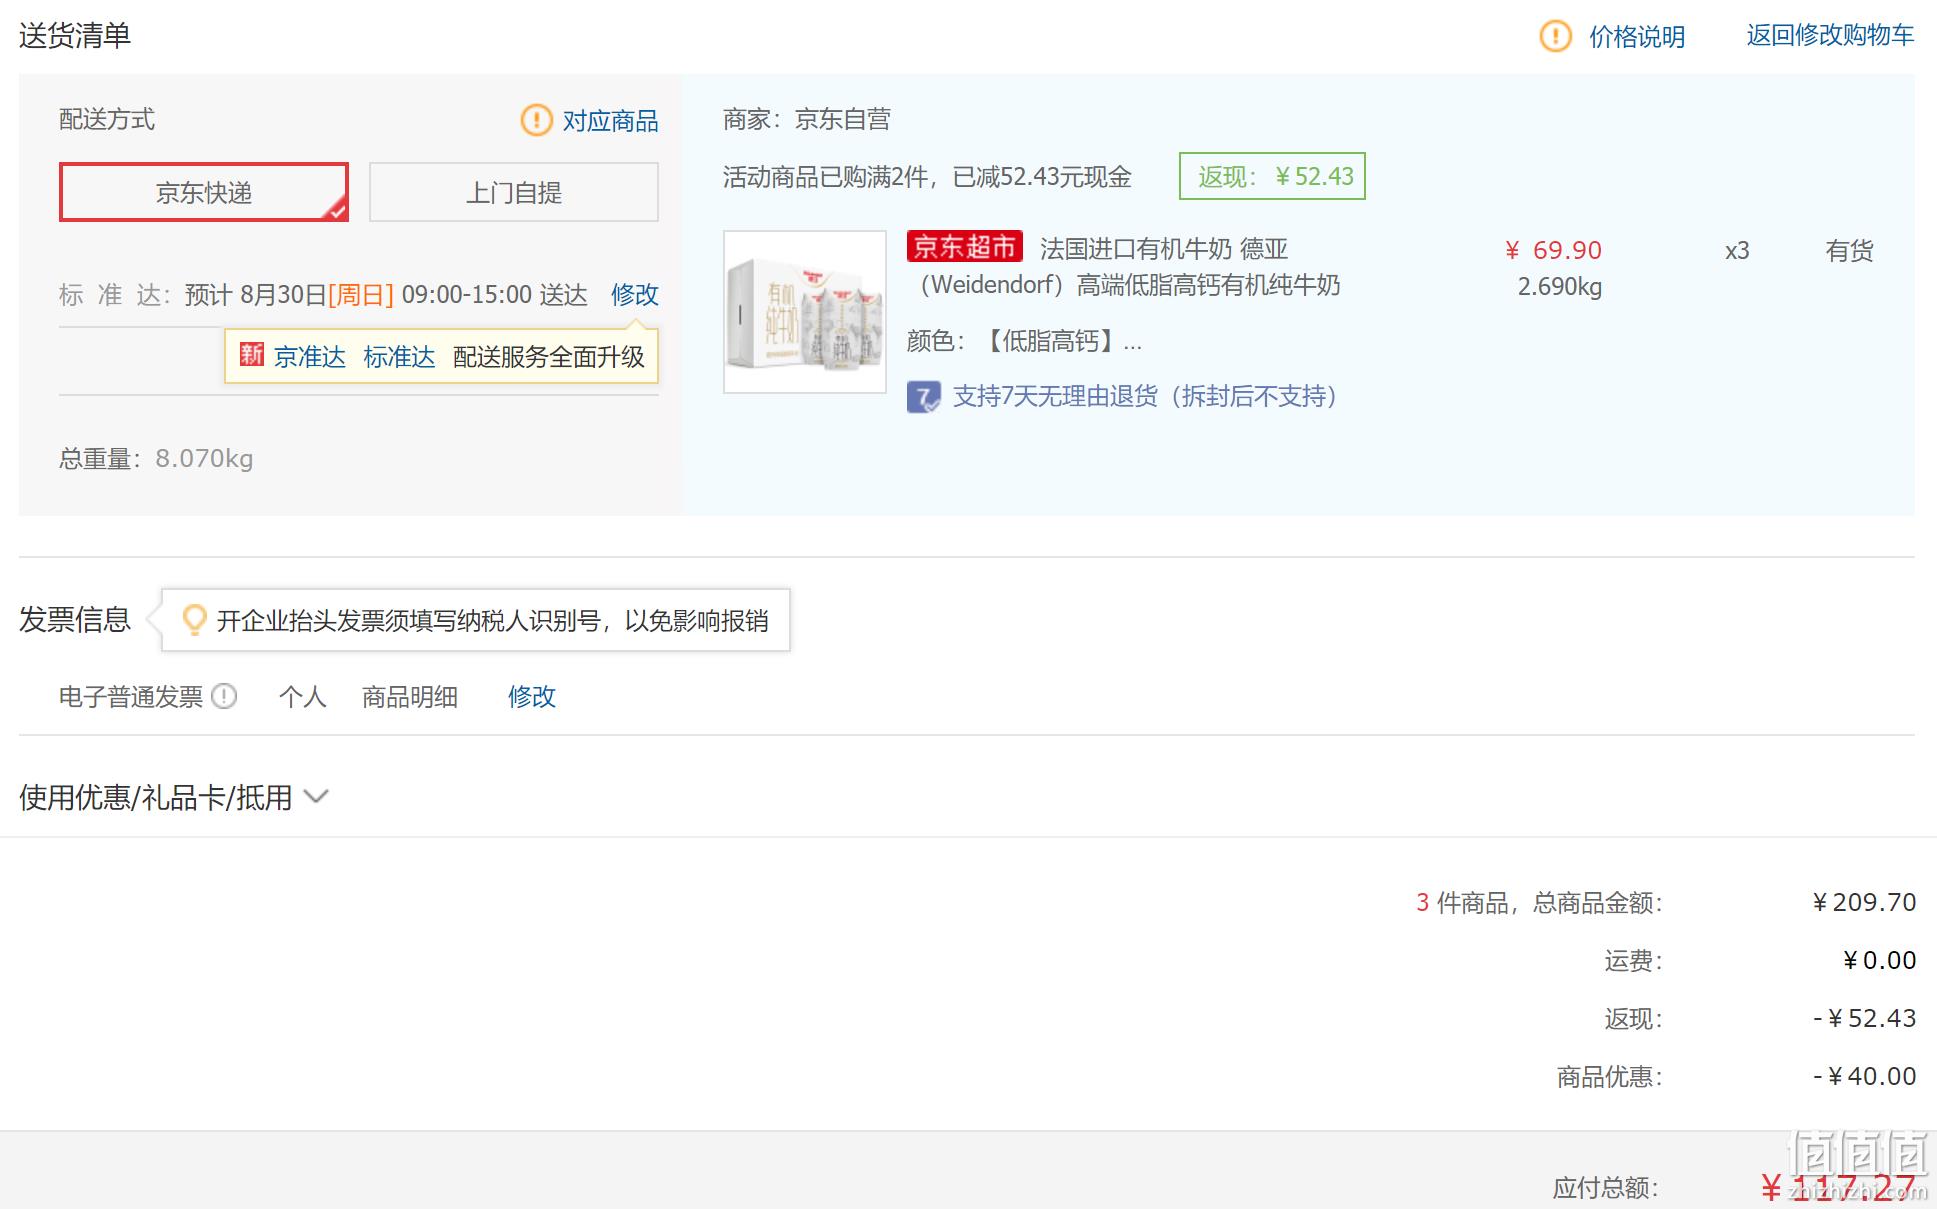This screenshot has height=1209, width=1937.
Task: Click info icon next to 电子普通发票
Action: coord(225,695)
